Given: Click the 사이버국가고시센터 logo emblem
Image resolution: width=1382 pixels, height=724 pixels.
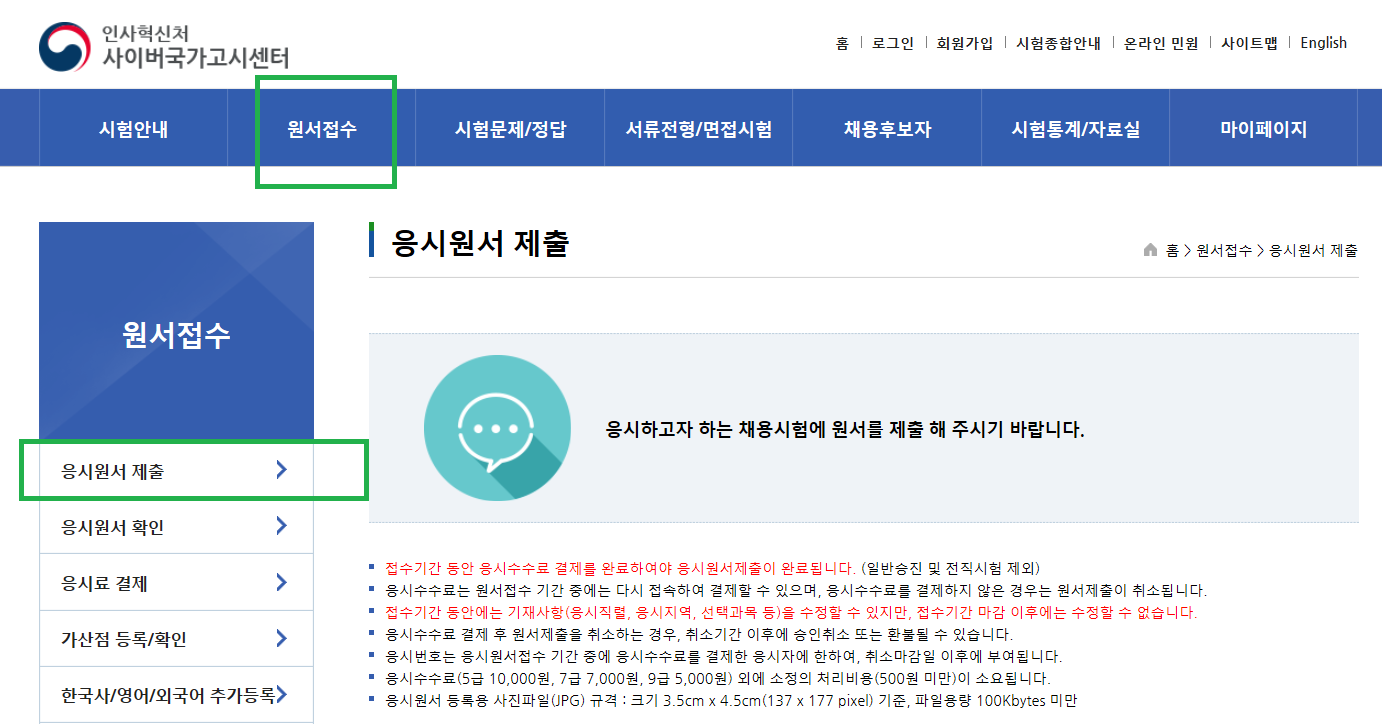Looking at the screenshot, I should pos(65,47).
